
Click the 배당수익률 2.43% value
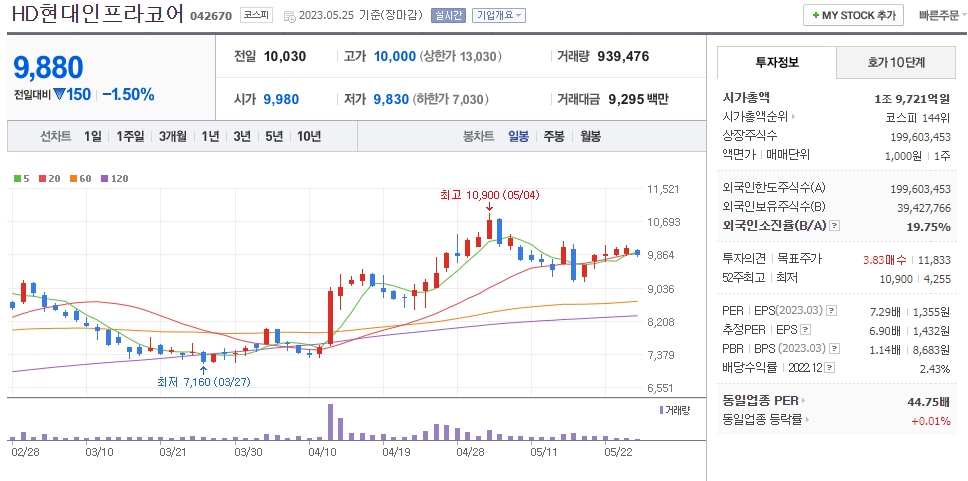pos(934,369)
